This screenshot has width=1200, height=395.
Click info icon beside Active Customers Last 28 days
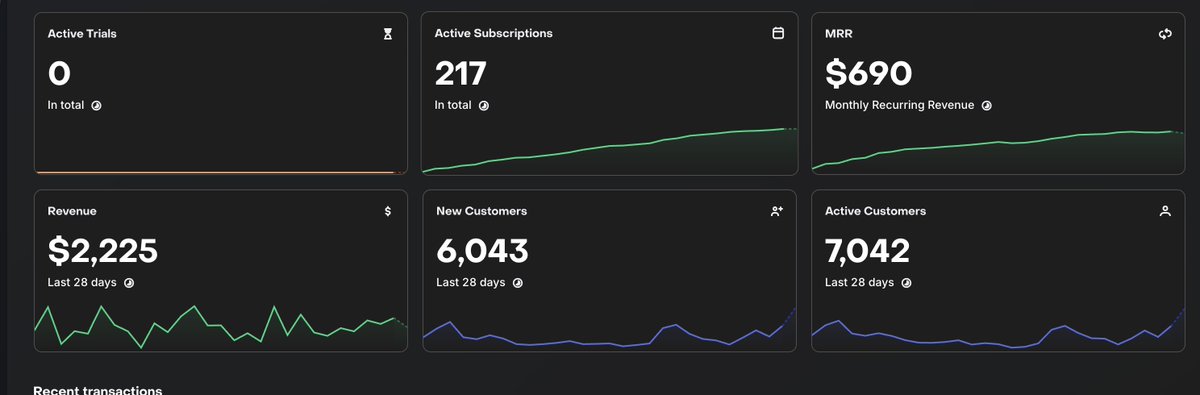[x=906, y=283]
